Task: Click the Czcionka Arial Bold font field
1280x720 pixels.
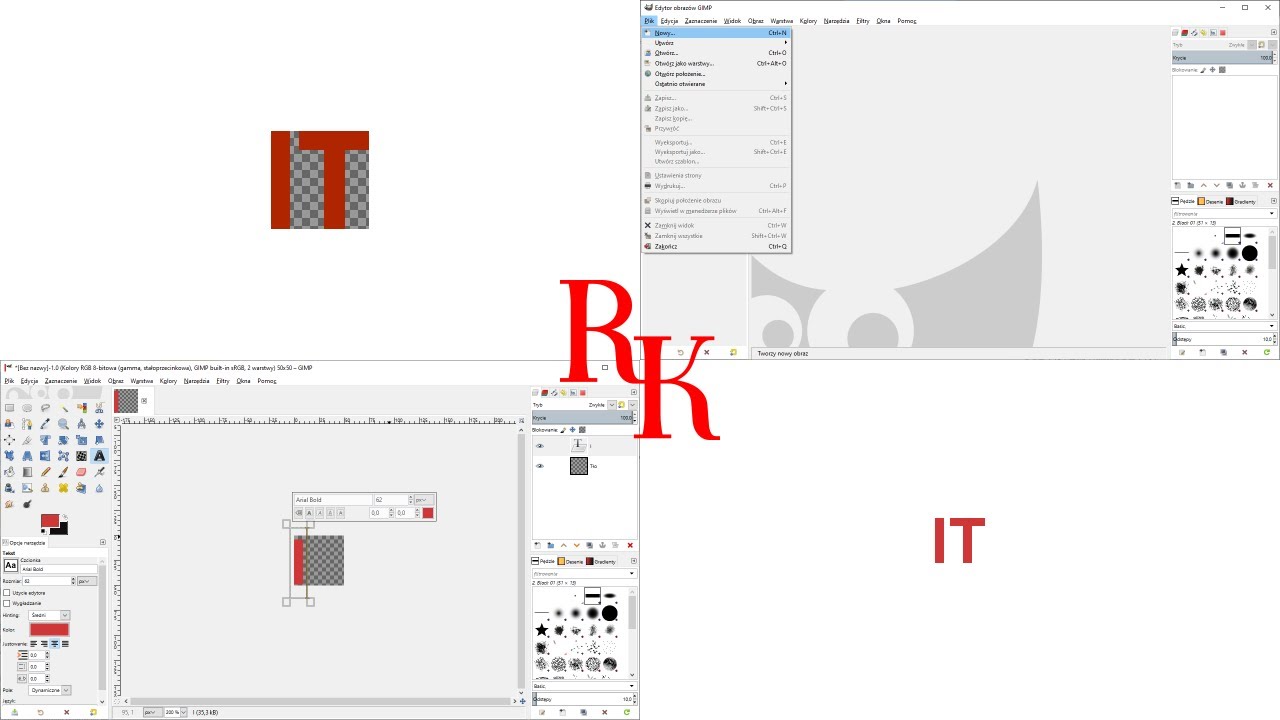Action: pyautogui.click(x=59, y=569)
